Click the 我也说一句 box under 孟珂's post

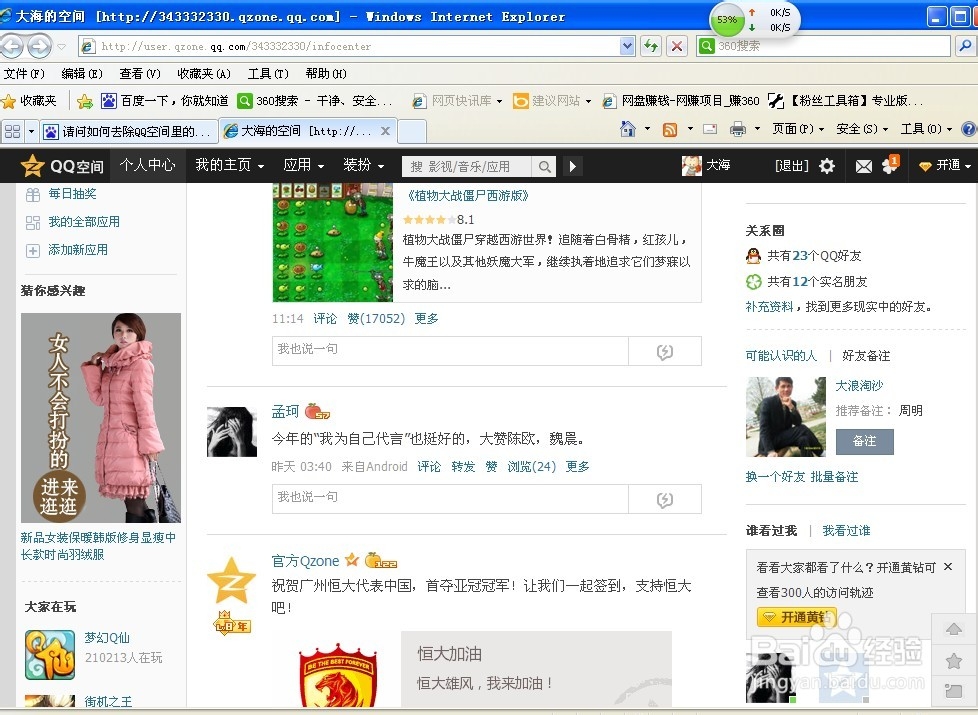[x=450, y=499]
